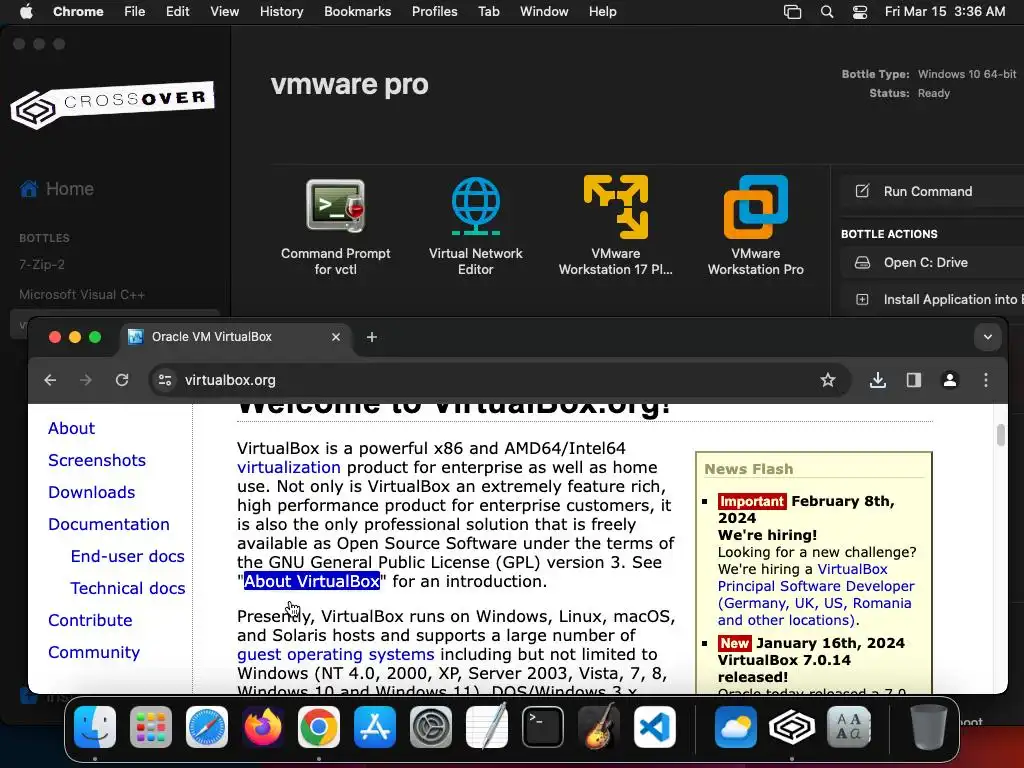Open Screenshots link in VirtualBox sidebar
Screen dimensions: 1024x768
pyautogui.click(x=97, y=460)
